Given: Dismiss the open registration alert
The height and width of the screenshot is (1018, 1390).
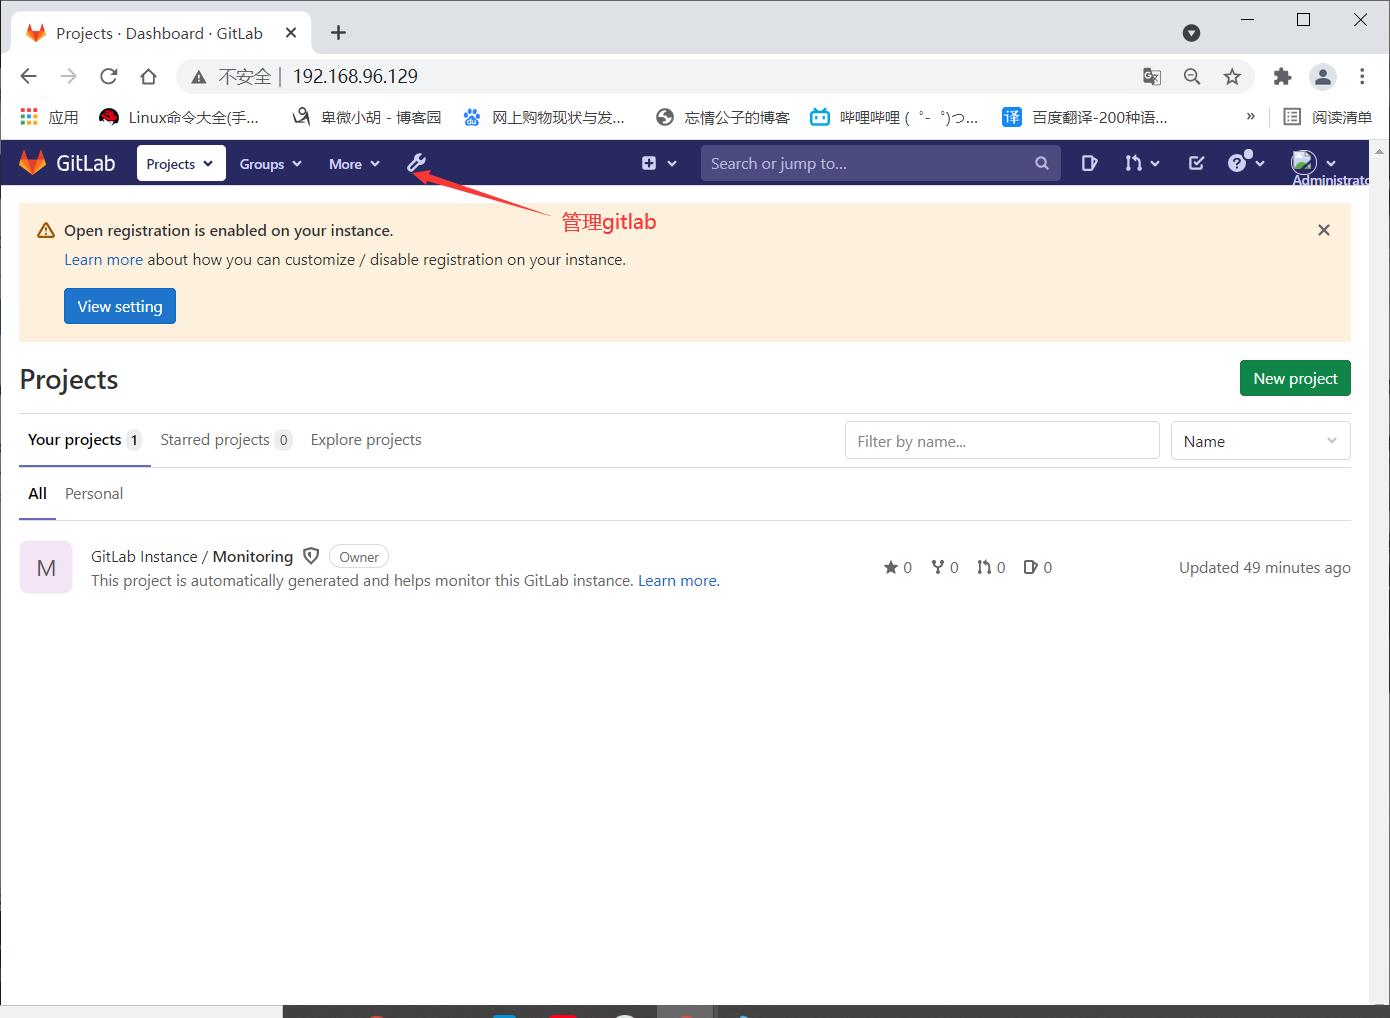Looking at the screenshot, I should click(x=1324, y=230).
